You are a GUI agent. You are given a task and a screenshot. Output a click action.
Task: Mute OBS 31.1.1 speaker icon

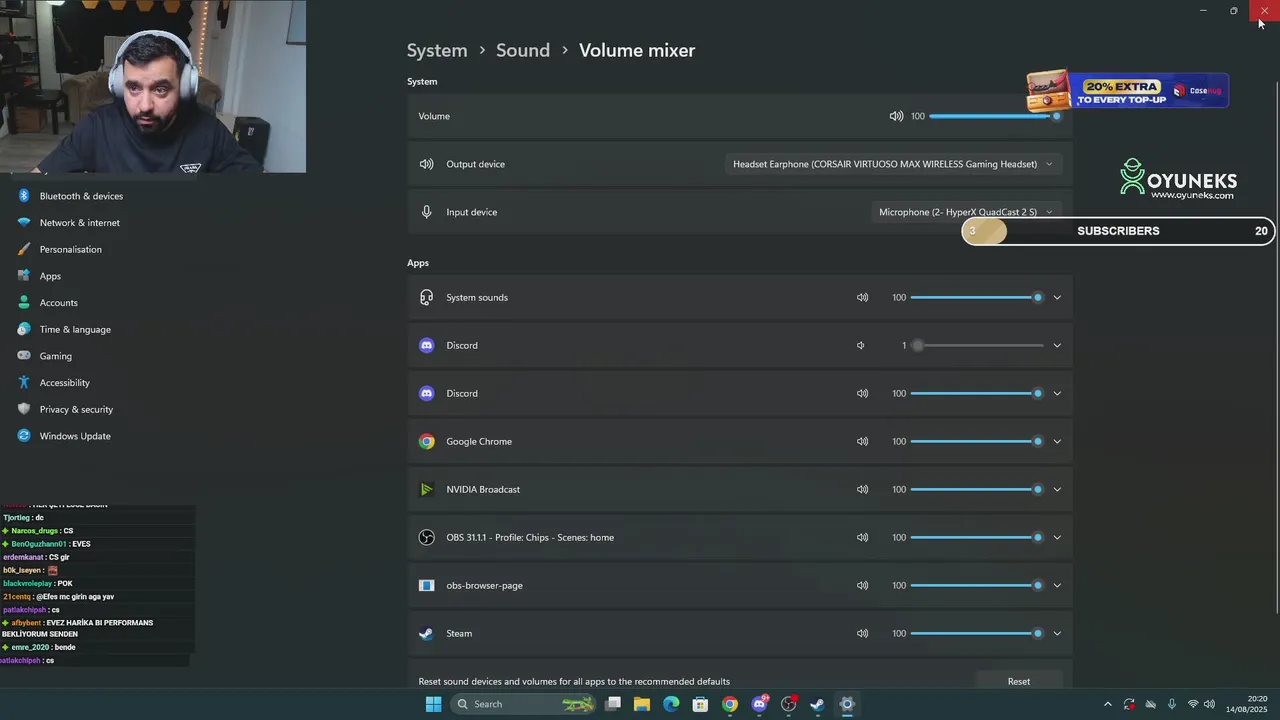(x=862, y=537)
